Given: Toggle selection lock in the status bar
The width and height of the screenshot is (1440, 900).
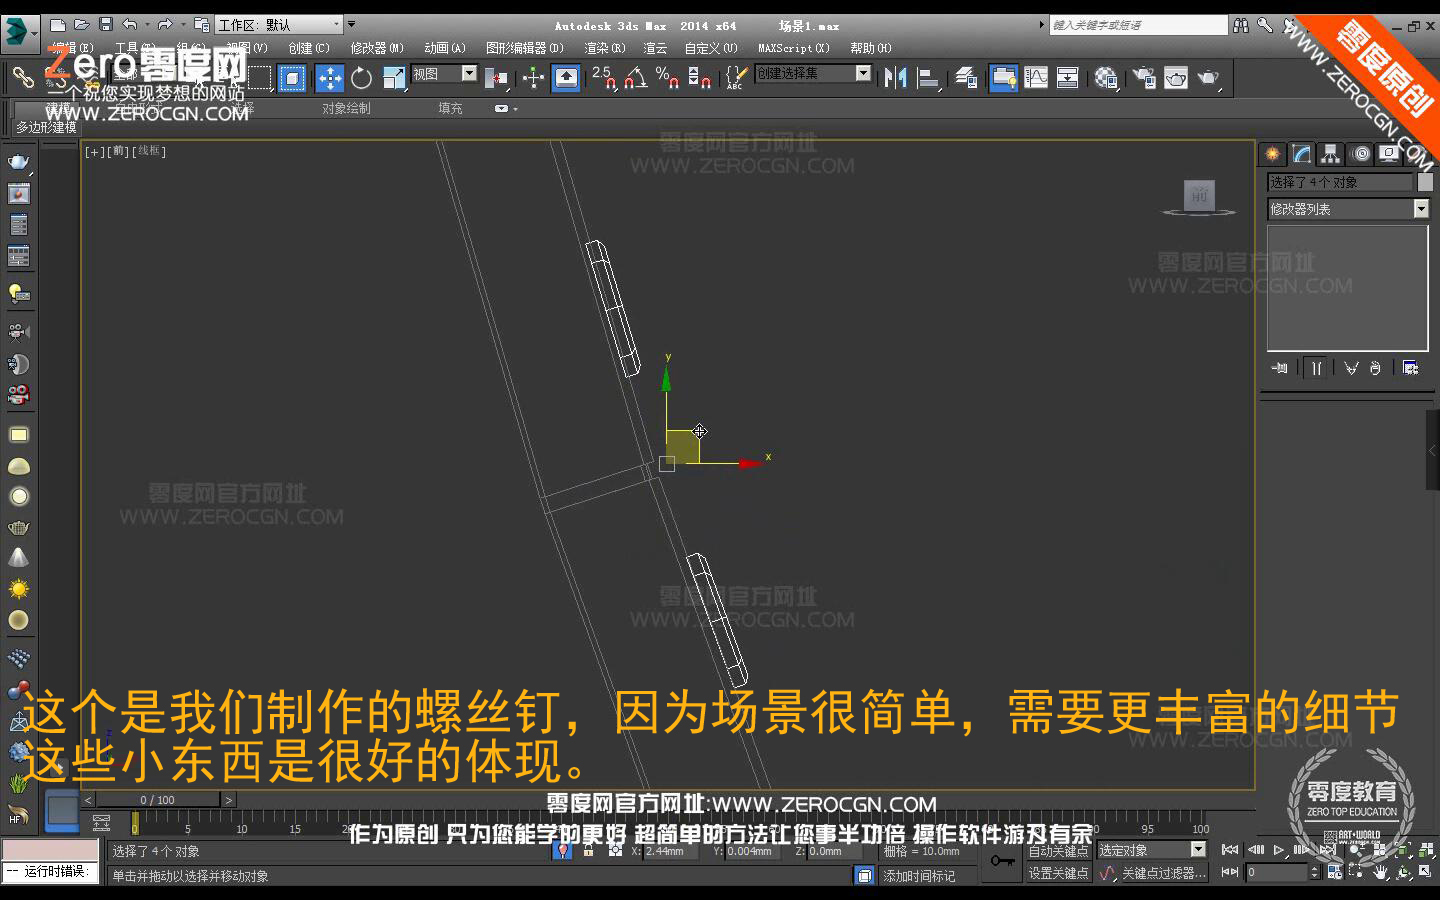Looking at the screenshot, I should coord(588,851).
